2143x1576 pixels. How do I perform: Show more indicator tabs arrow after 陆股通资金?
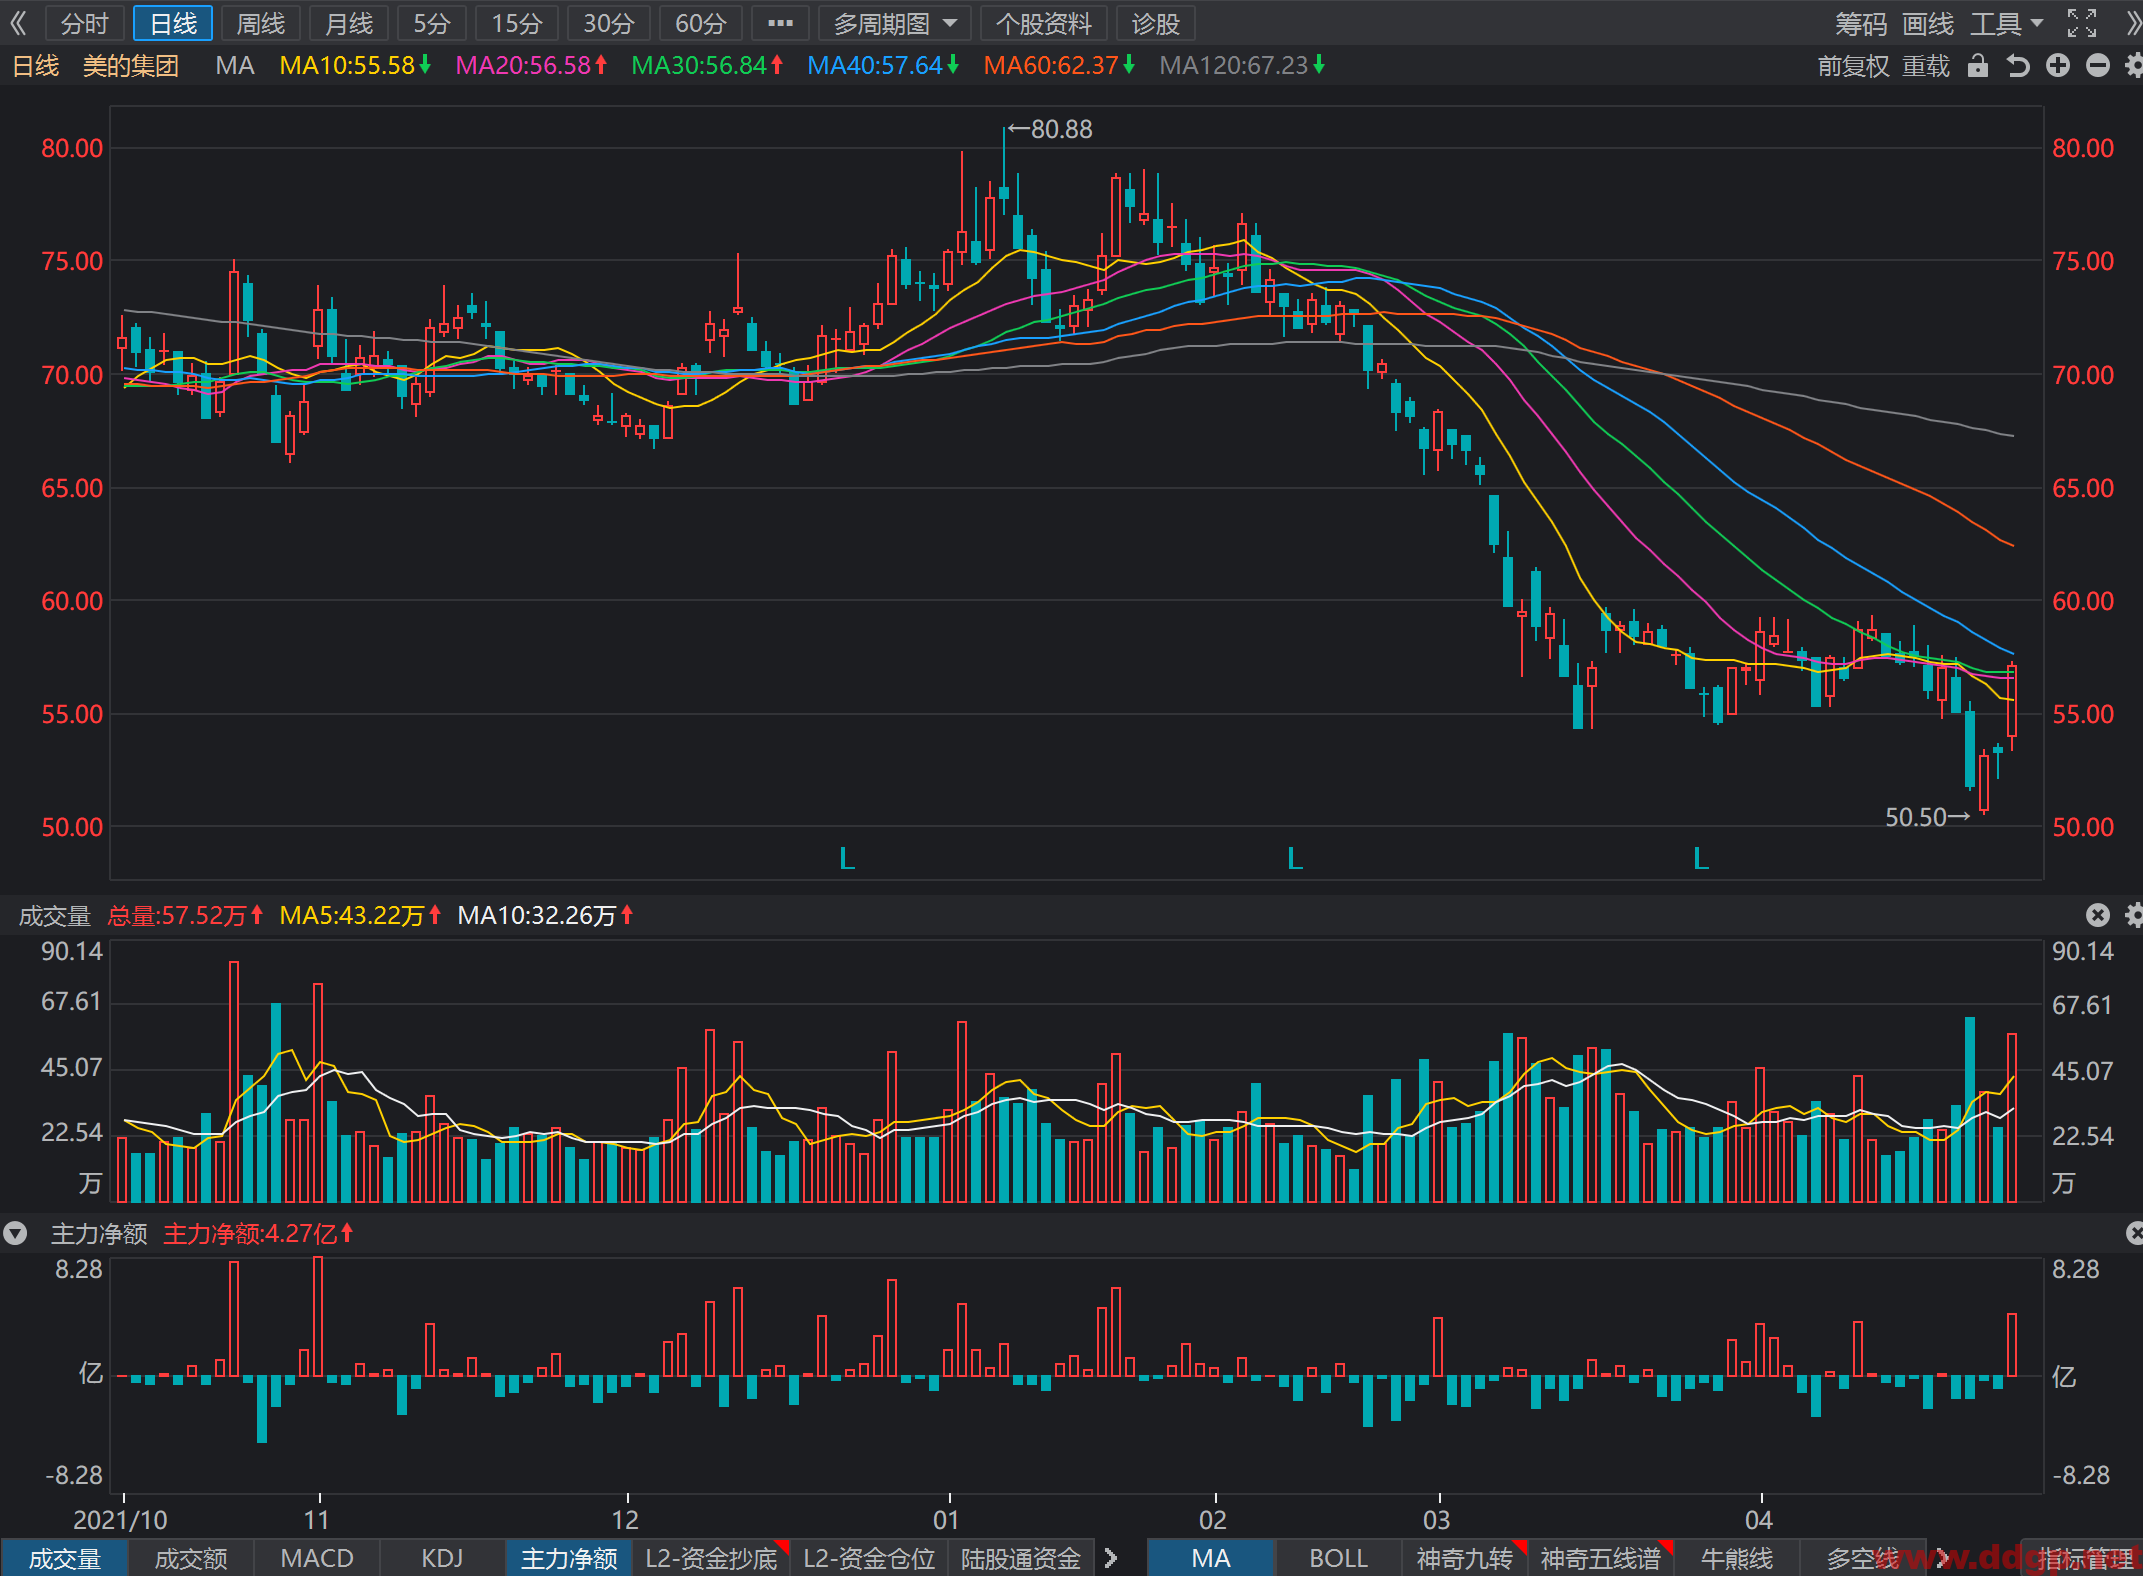[1110, 1558]
